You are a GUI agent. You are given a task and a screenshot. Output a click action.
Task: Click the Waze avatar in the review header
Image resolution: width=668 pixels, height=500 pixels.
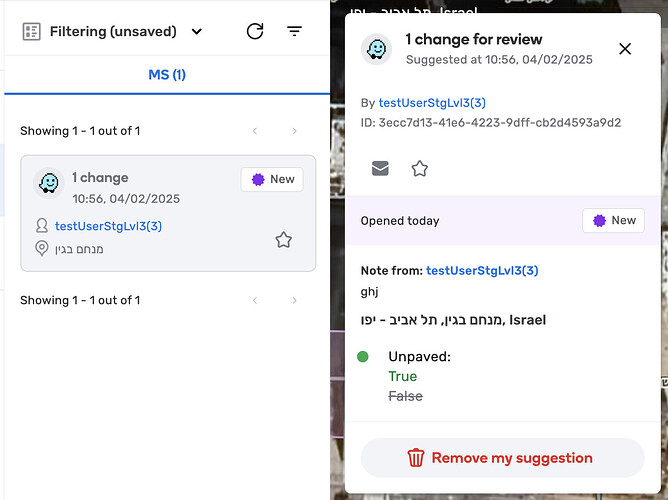pyautogui.click(x=377, y=50)
